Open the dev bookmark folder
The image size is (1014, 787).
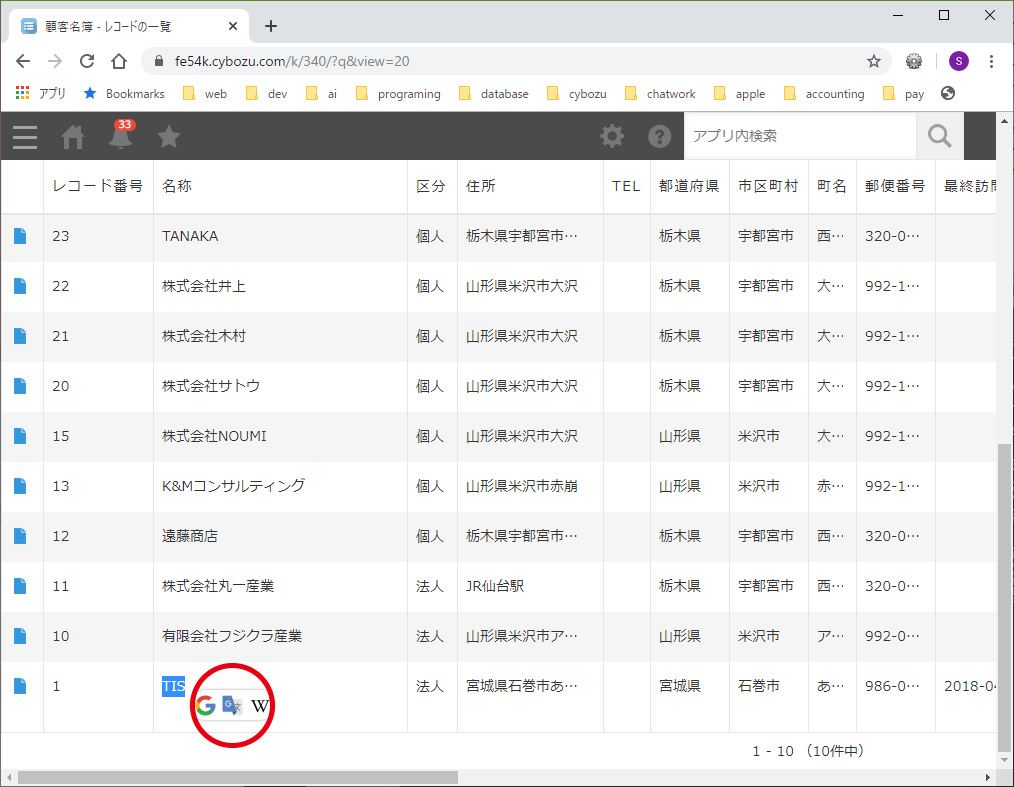[x=266, y=94]
